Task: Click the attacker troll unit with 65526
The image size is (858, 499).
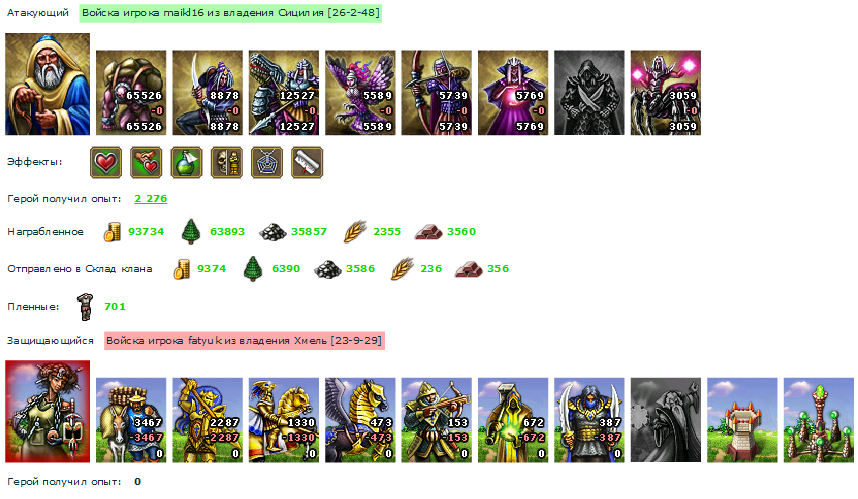Action: [x=131, y=93]
